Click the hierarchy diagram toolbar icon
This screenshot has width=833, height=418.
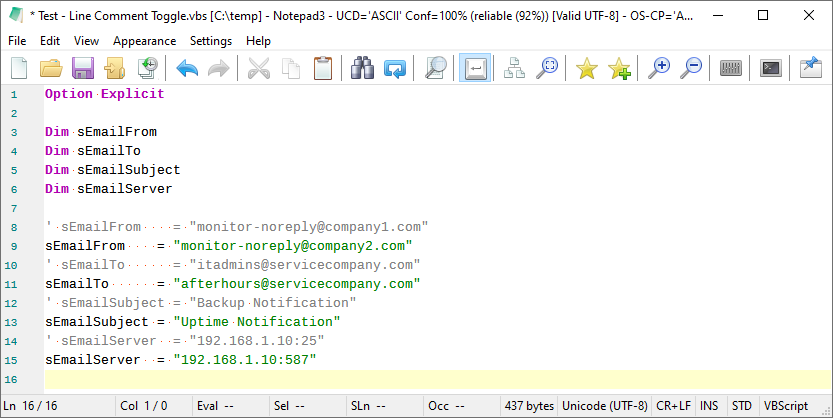point(514,69)
